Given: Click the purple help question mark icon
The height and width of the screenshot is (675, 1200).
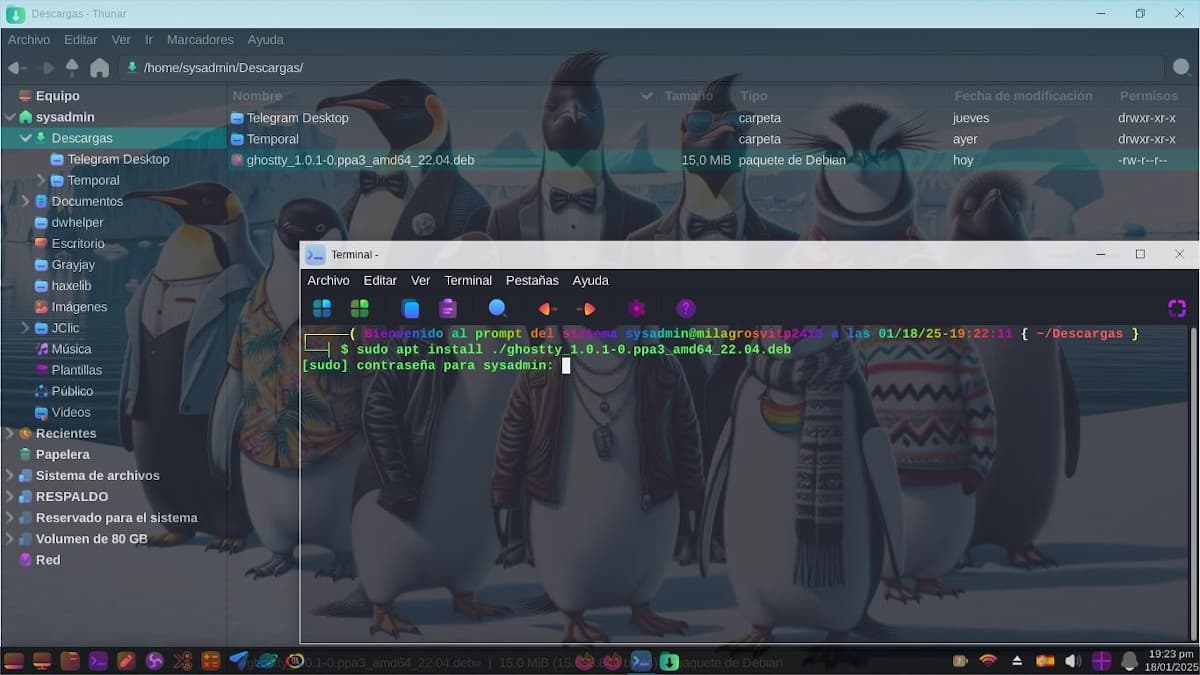Looking at the screenshot, I should click(x=685, y=308).
